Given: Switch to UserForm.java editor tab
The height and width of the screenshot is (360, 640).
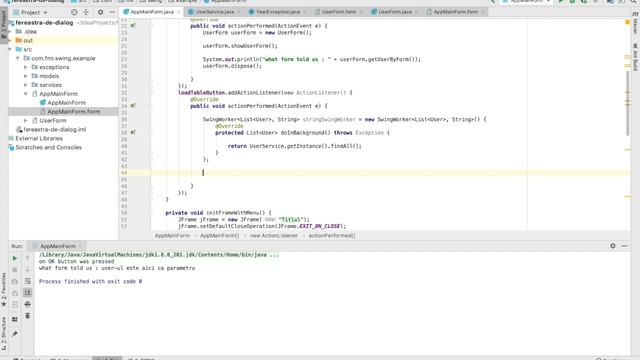Looking at the screenshot, I should coord(395,12).
